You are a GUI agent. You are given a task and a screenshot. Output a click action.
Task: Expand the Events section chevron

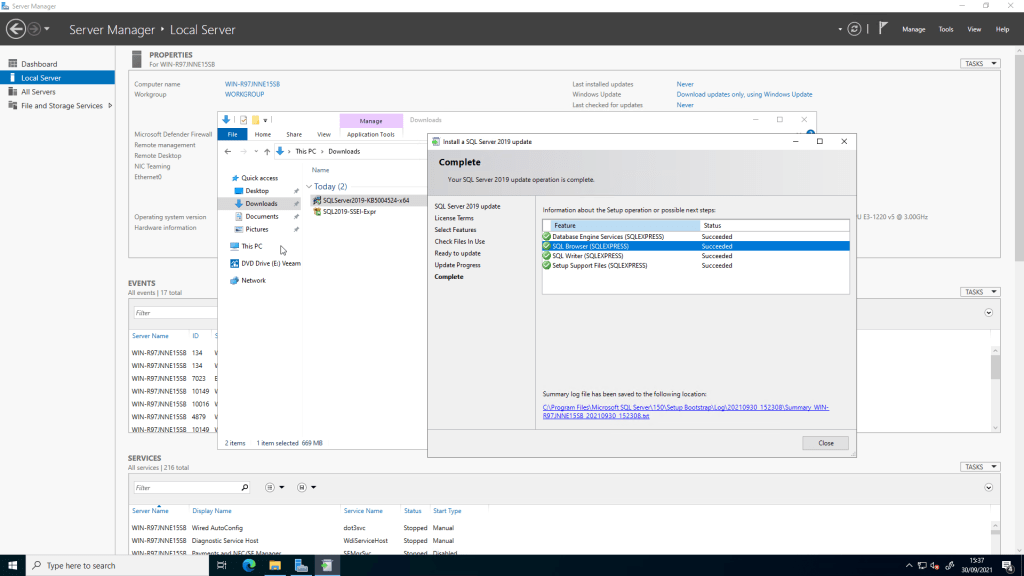click(x=989, y=313)
